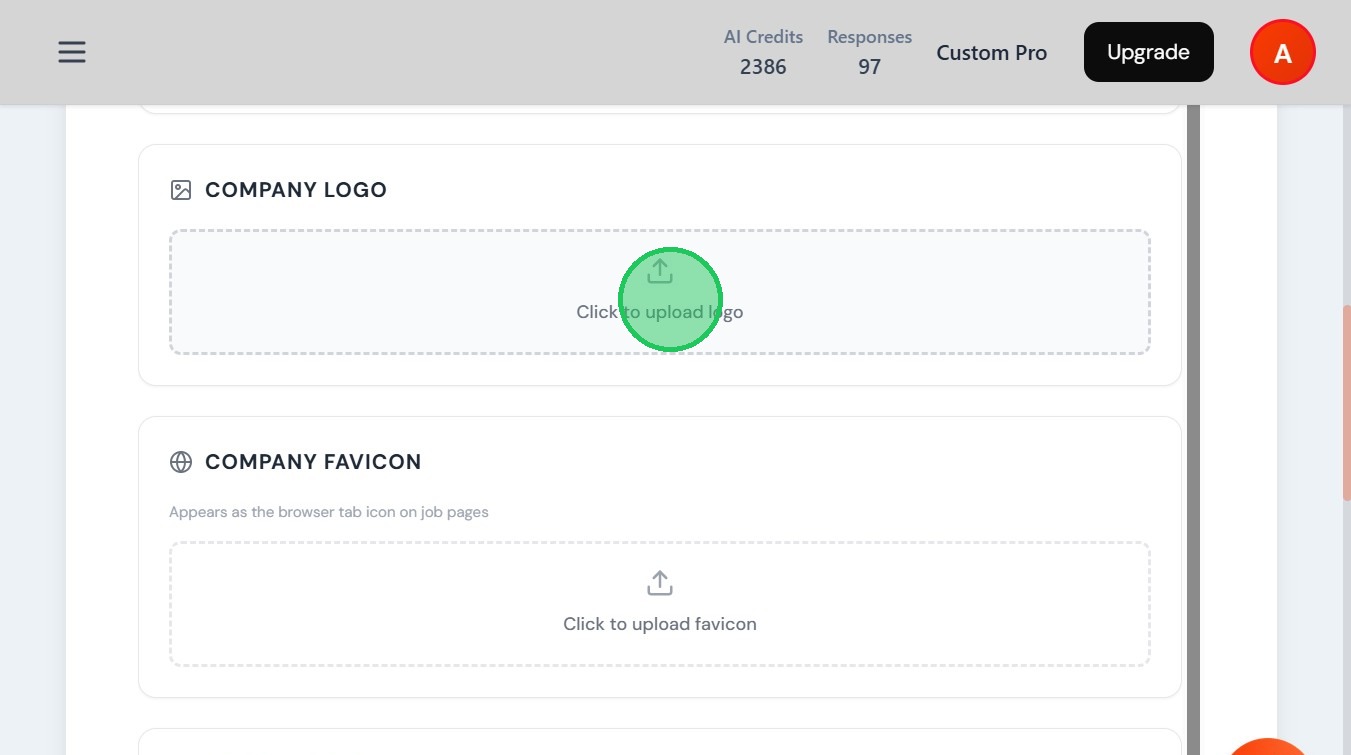Click the Responses label

(869, 37)
